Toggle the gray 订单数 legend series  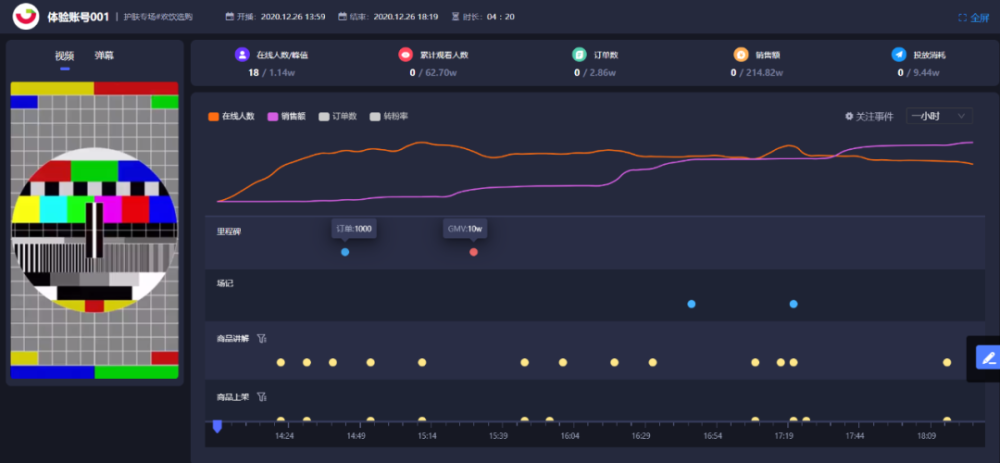[x=338, y=117]
